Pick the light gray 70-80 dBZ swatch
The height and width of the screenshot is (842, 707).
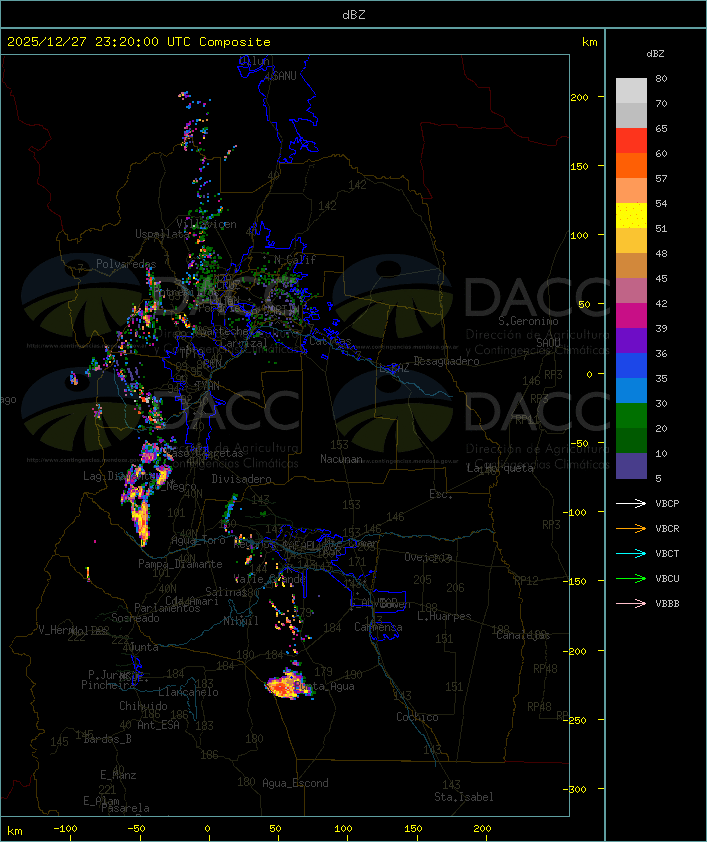(x=631, y=91)
